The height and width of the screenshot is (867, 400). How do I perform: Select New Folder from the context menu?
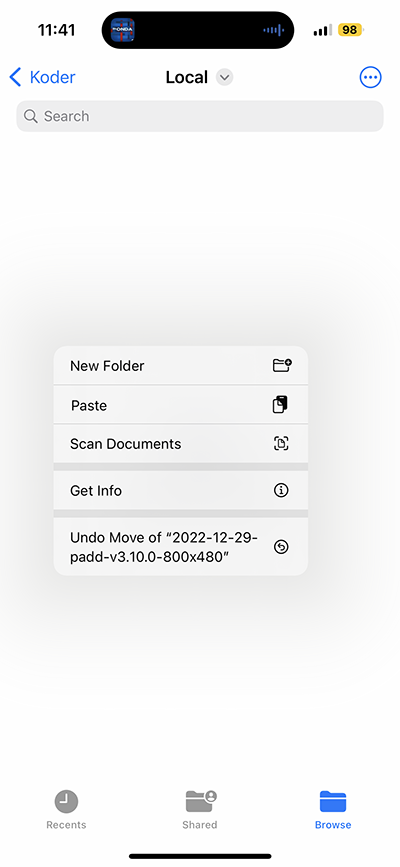pyautogui.click(x=180, y=365)
